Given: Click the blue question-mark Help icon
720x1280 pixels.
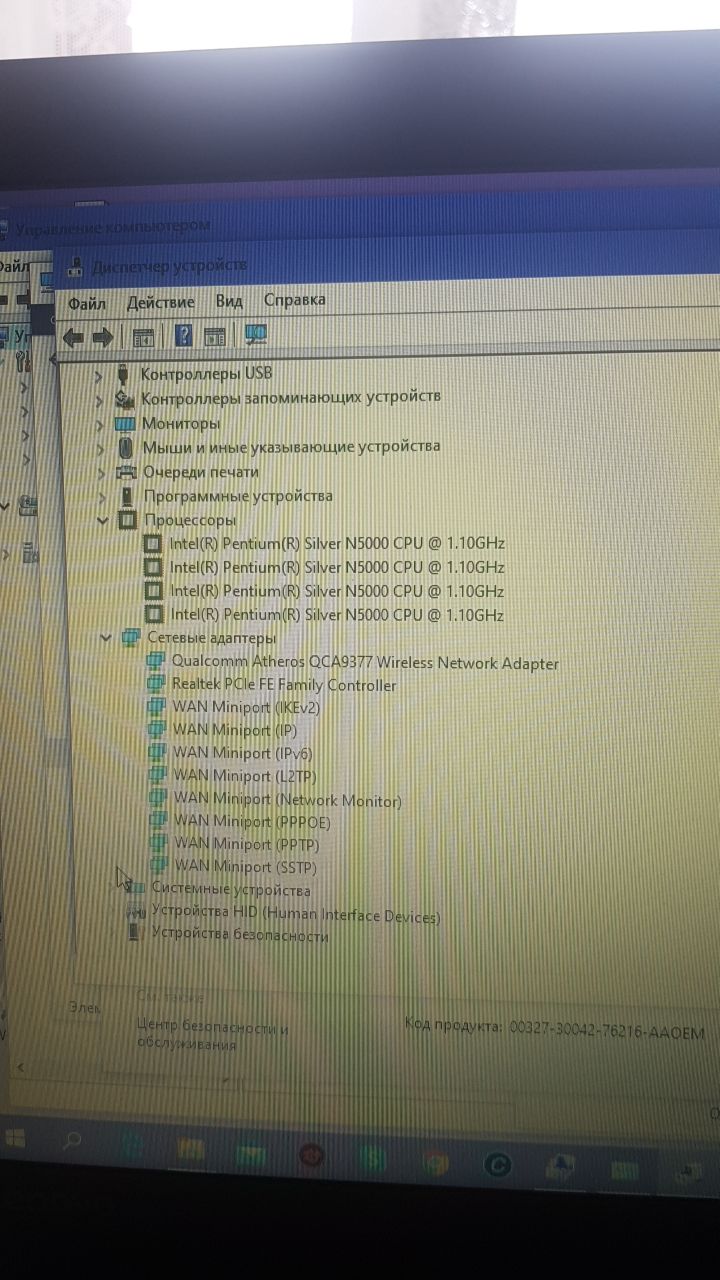Looking at the screenshot, I should [x=184, y=335].
